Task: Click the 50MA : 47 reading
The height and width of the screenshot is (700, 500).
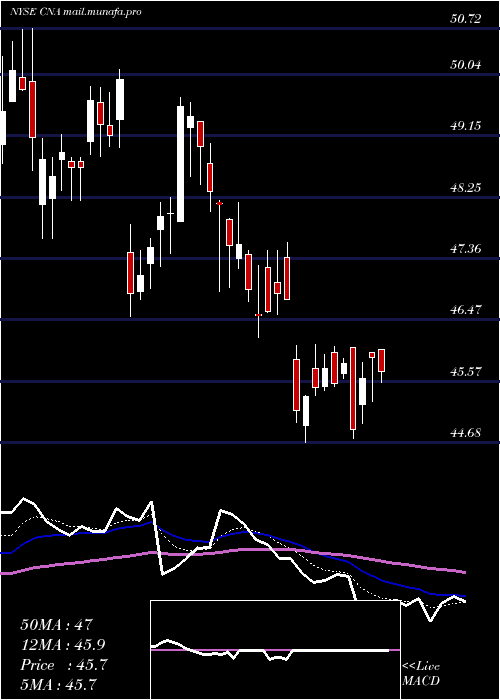Action: (56, 625)
